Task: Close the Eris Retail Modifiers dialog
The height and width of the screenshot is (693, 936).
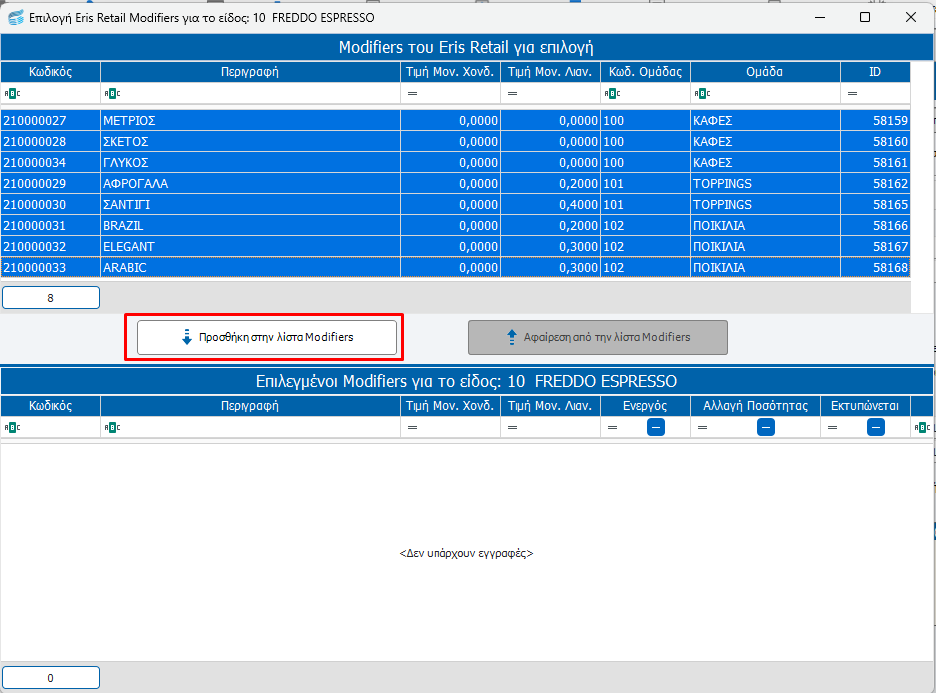Action: (x=910, y=17)
